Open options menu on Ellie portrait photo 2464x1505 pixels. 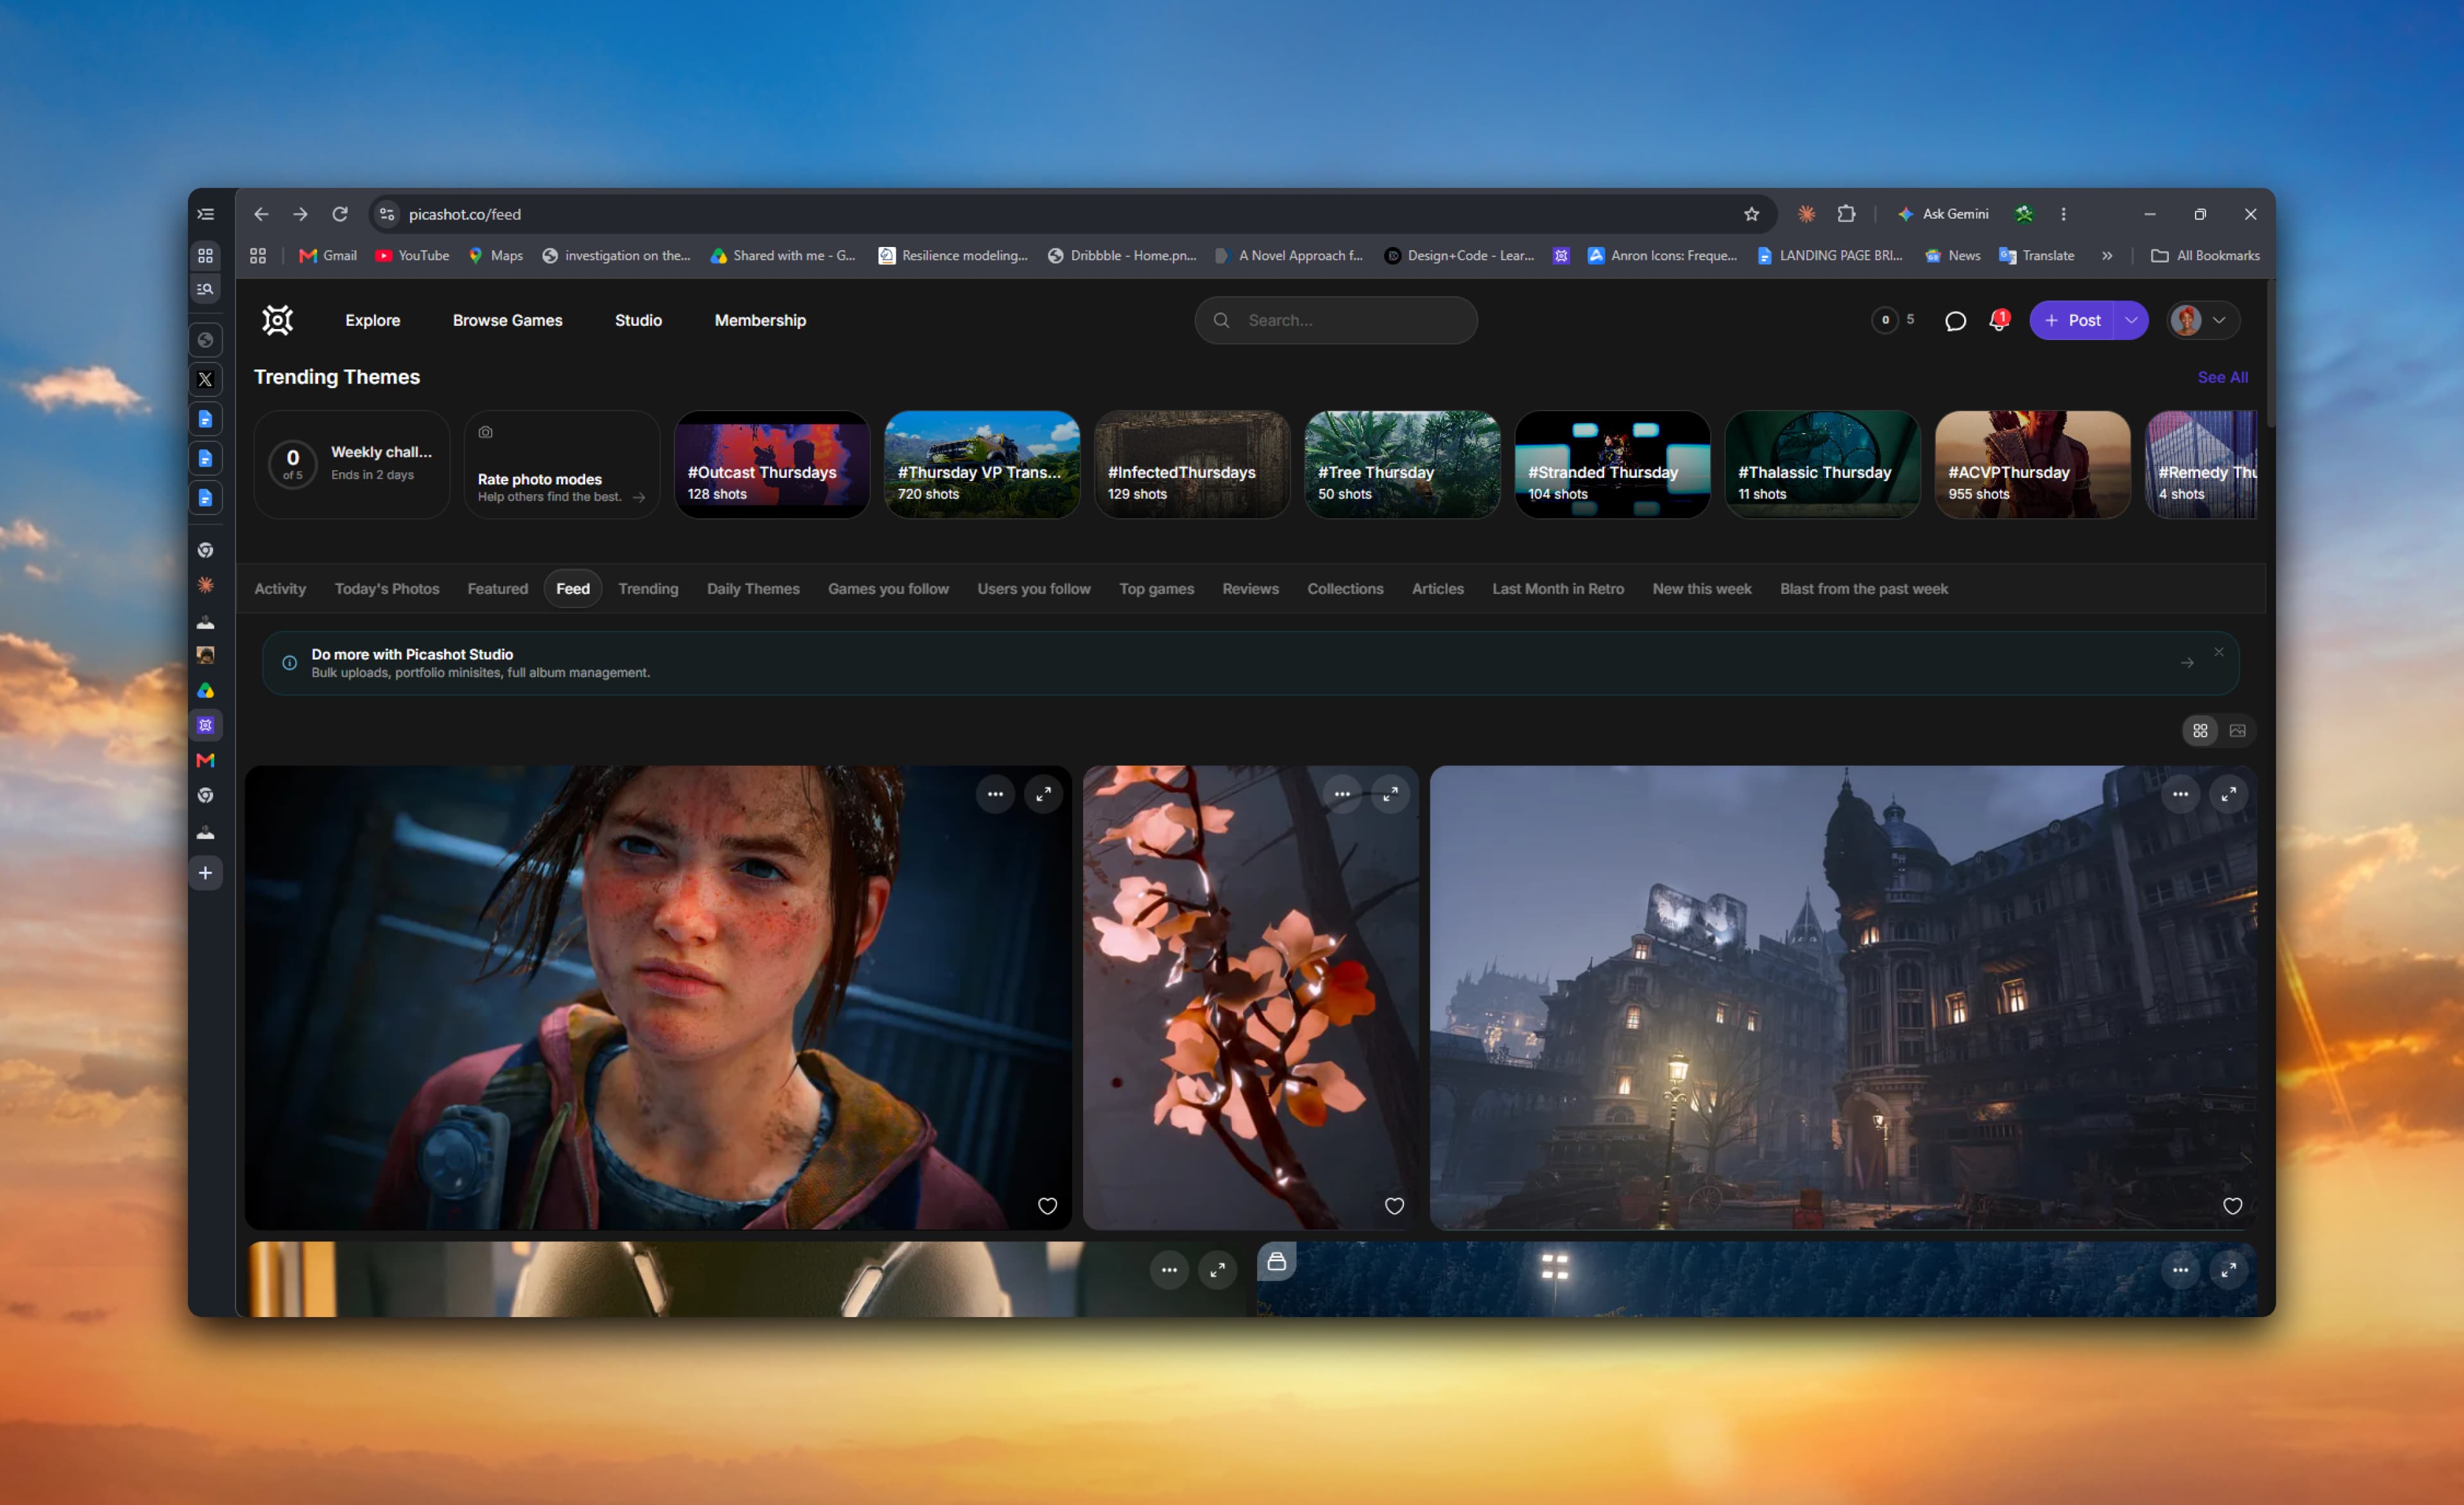click(995, 794)
